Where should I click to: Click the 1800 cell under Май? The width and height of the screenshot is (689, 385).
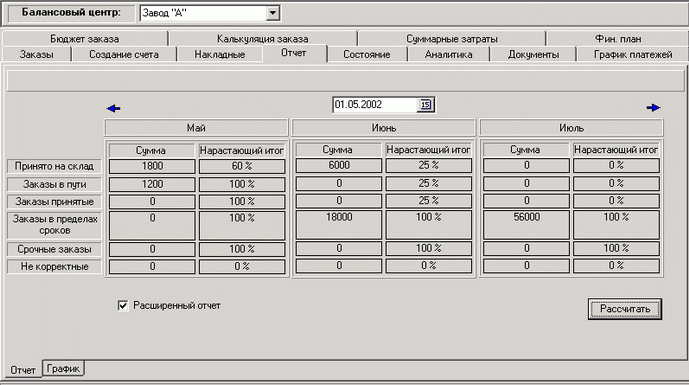[x=152, y=166]
